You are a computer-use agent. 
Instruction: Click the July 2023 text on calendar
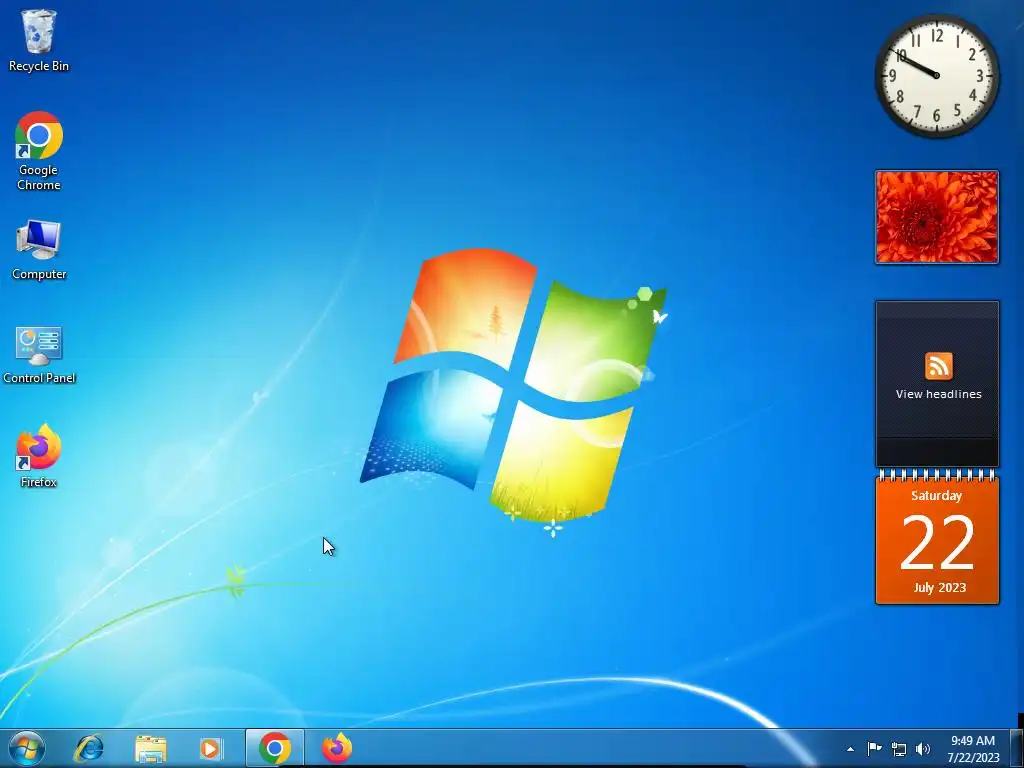[939, 588]
